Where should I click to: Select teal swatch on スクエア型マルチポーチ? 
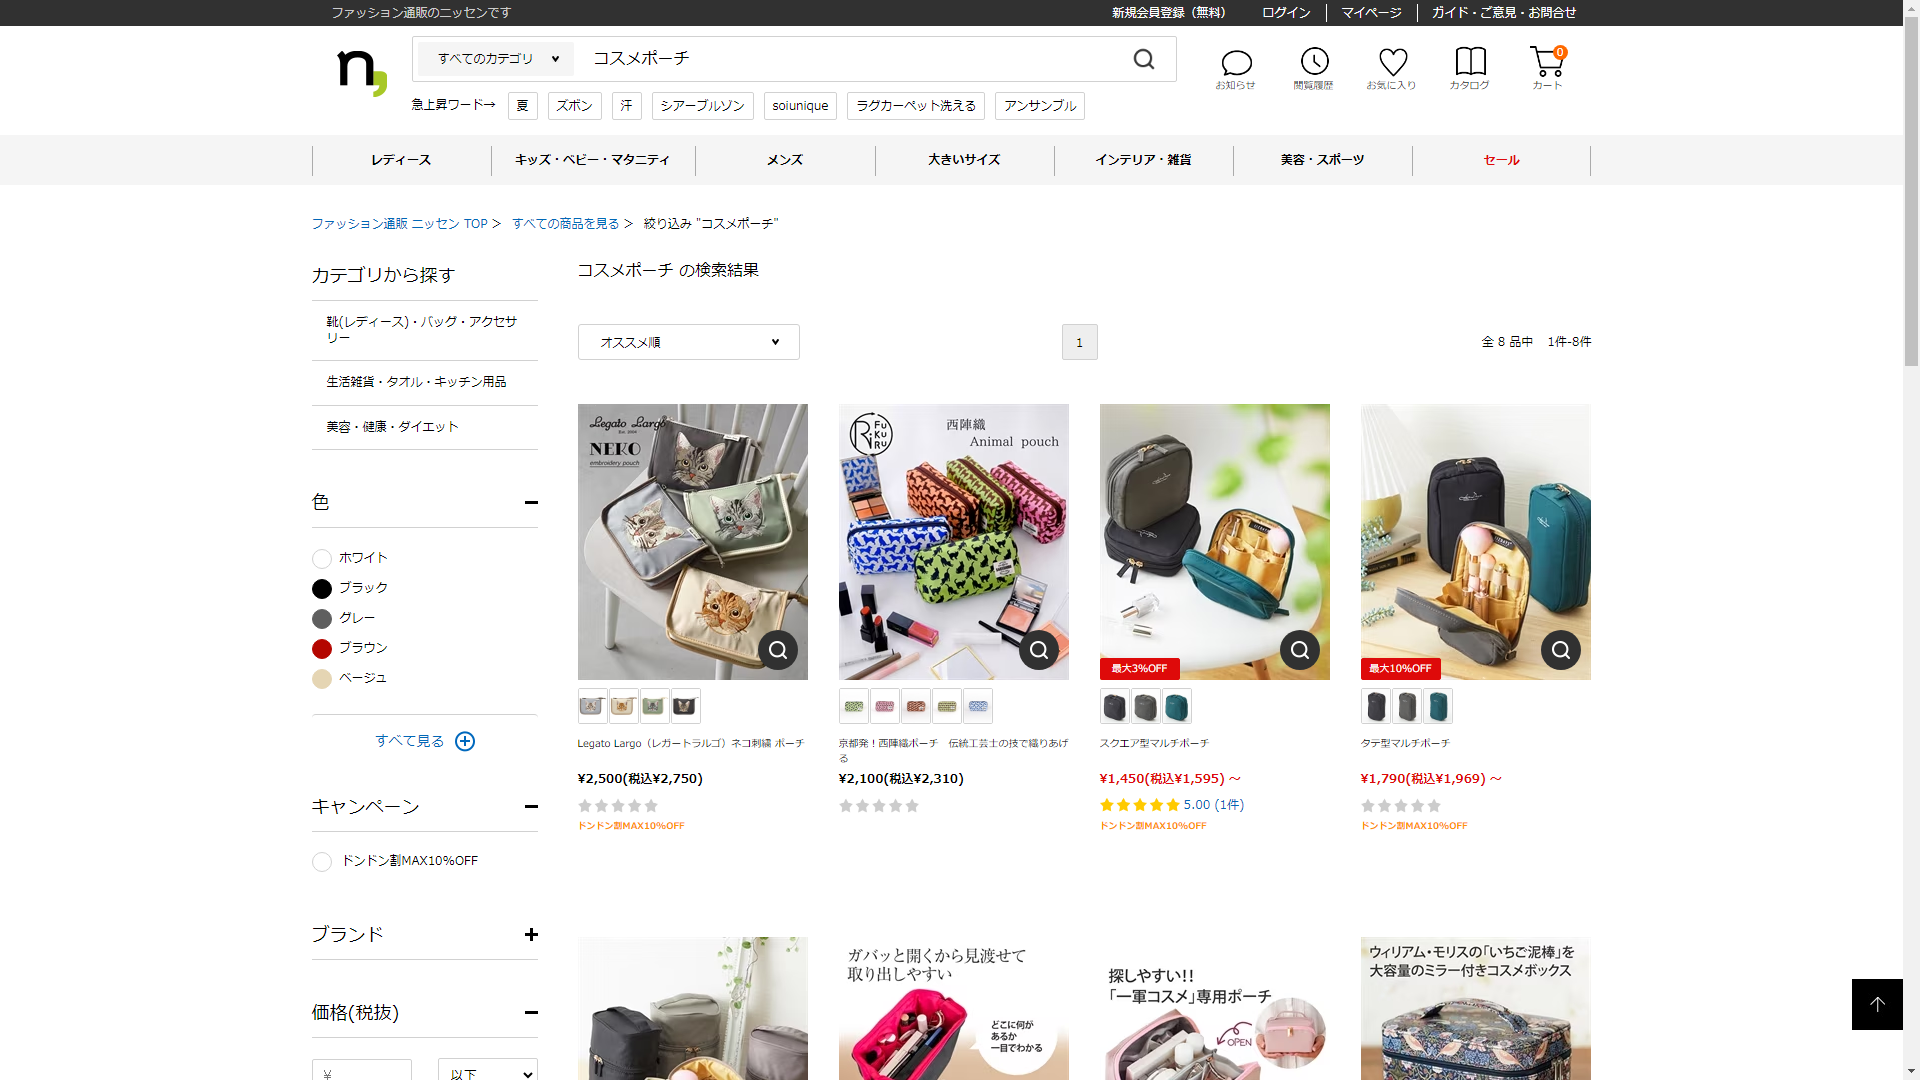point(1177,707)
